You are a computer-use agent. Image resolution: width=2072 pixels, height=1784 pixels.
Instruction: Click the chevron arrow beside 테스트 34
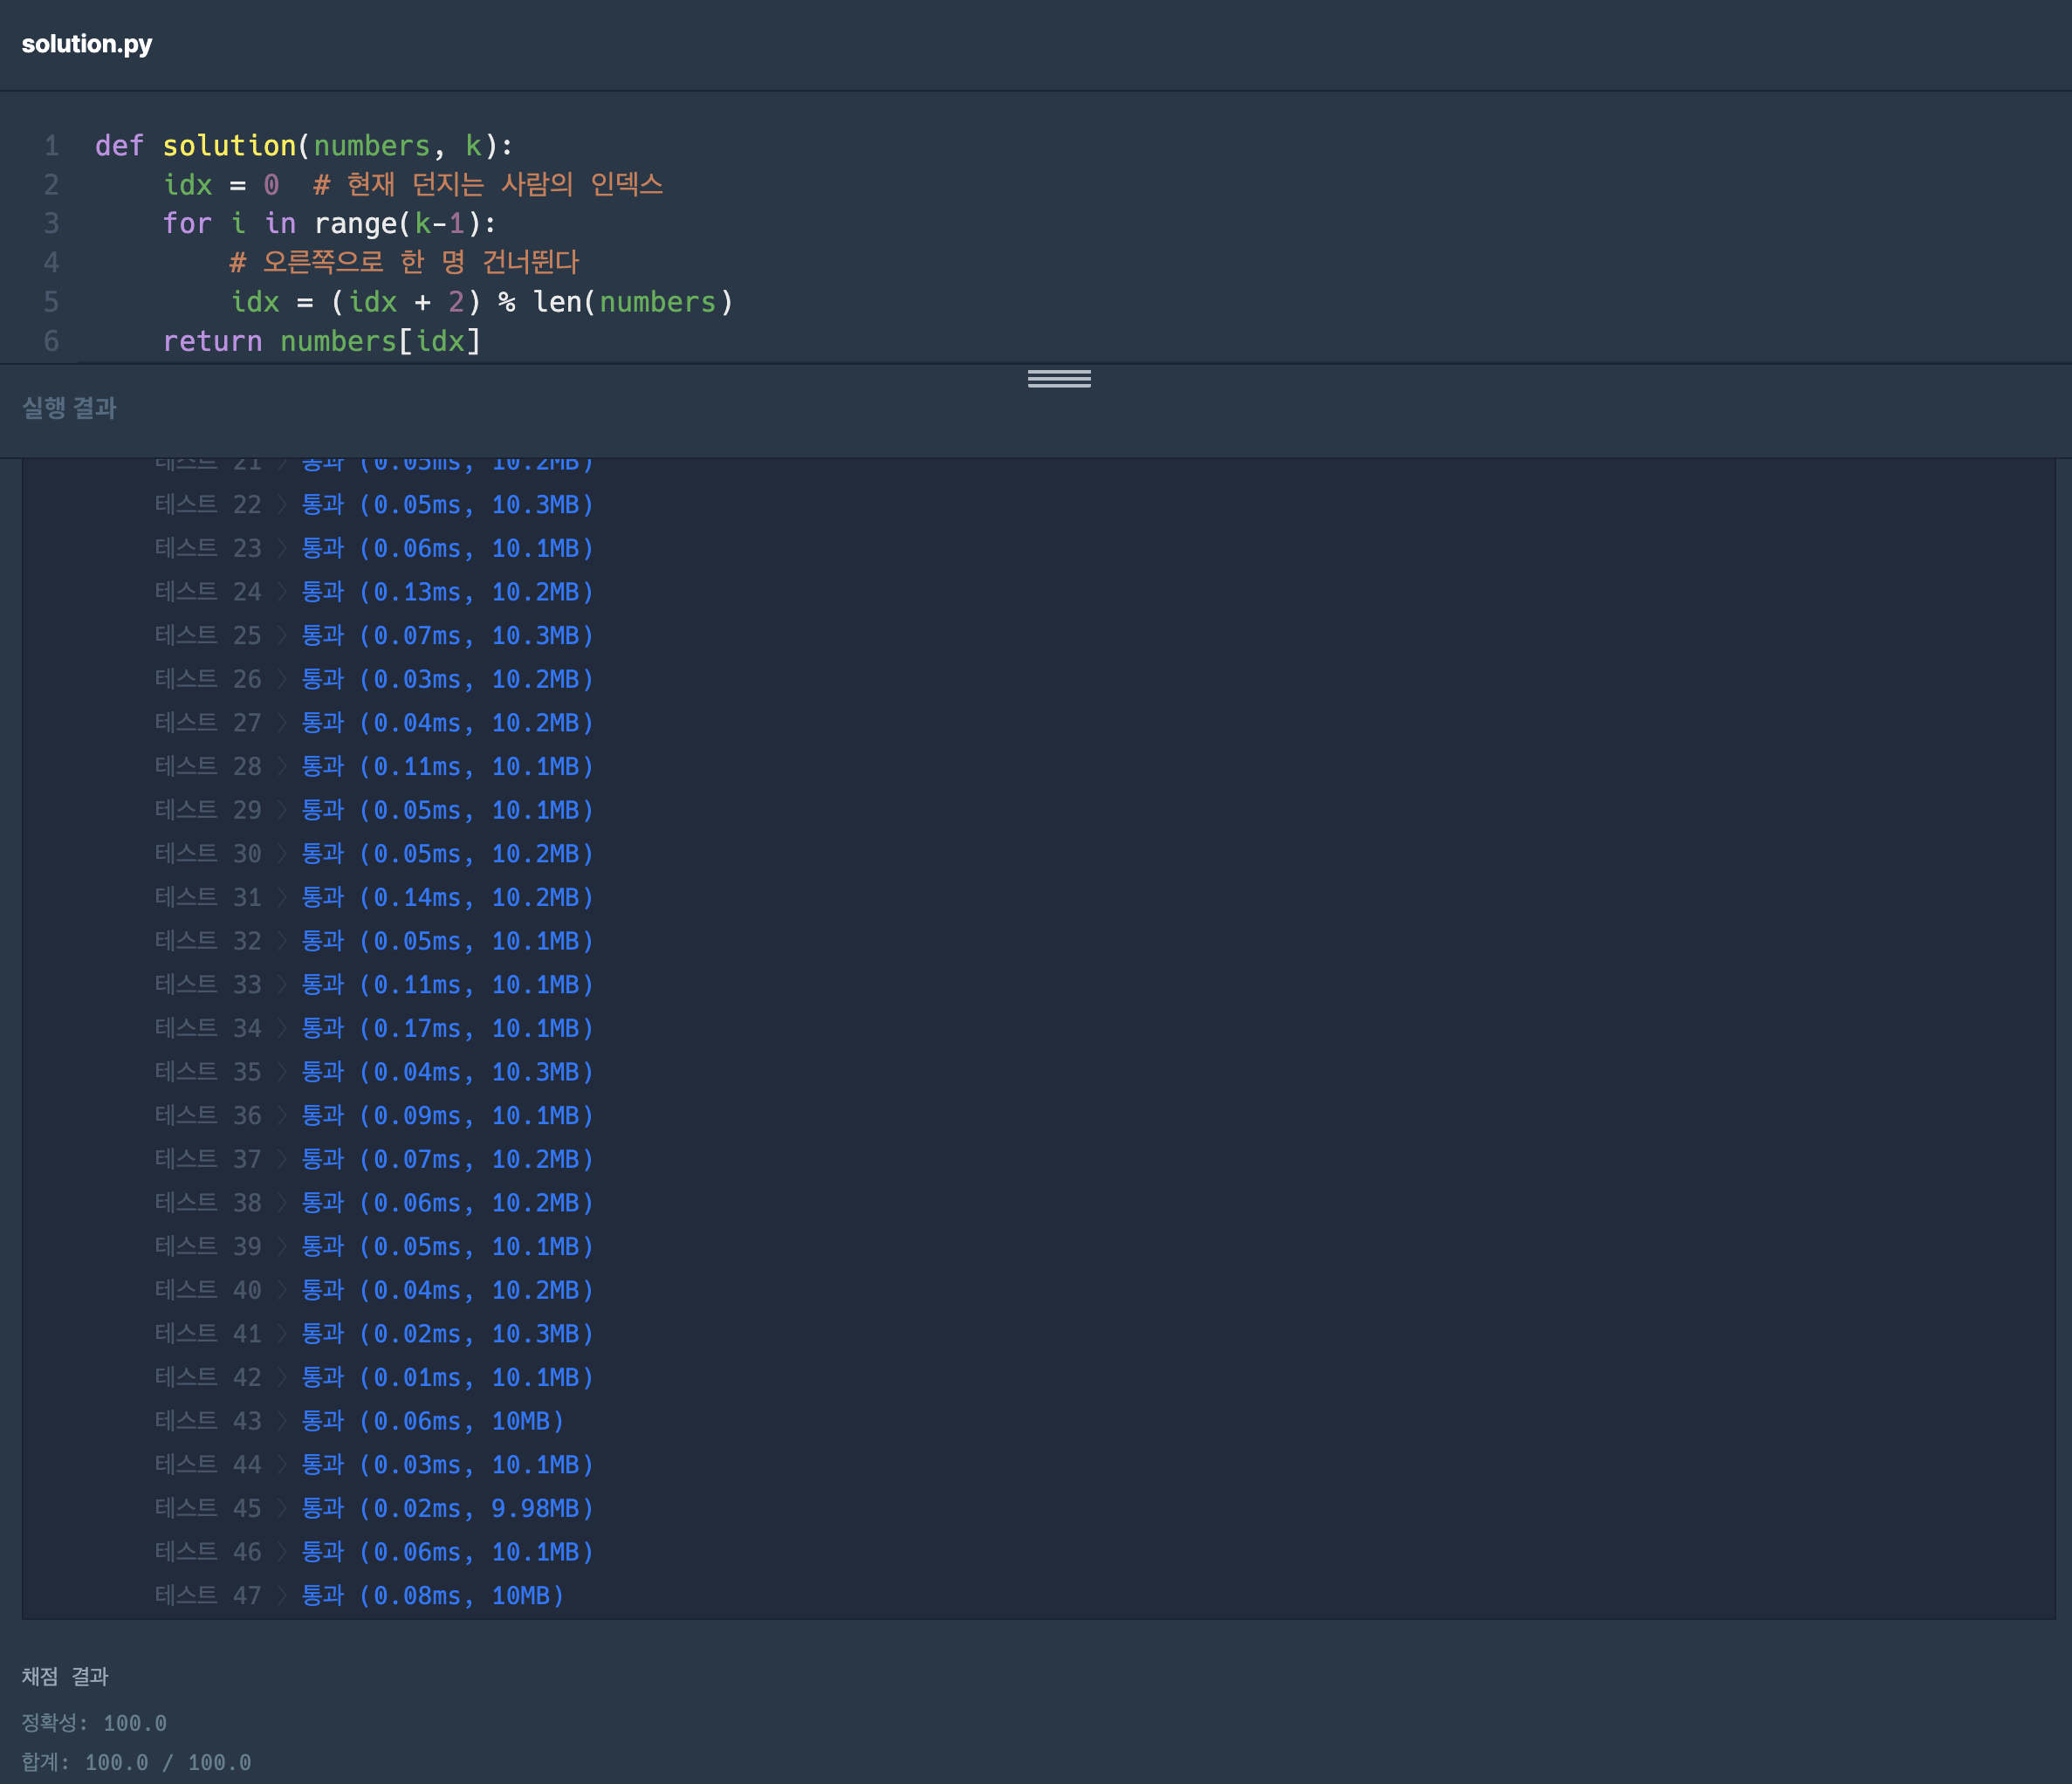[x=282, y=1029]
